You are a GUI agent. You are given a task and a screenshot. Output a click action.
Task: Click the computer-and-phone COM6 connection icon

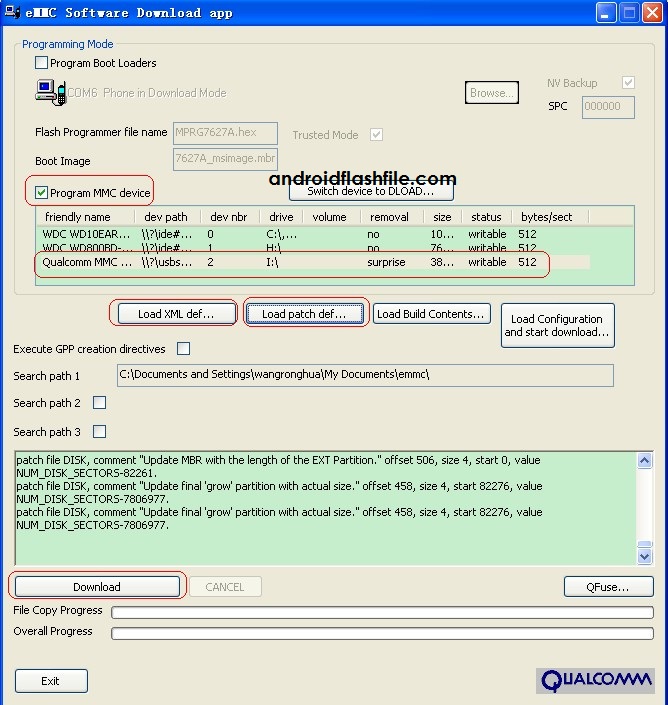click(x=50, y=93)
